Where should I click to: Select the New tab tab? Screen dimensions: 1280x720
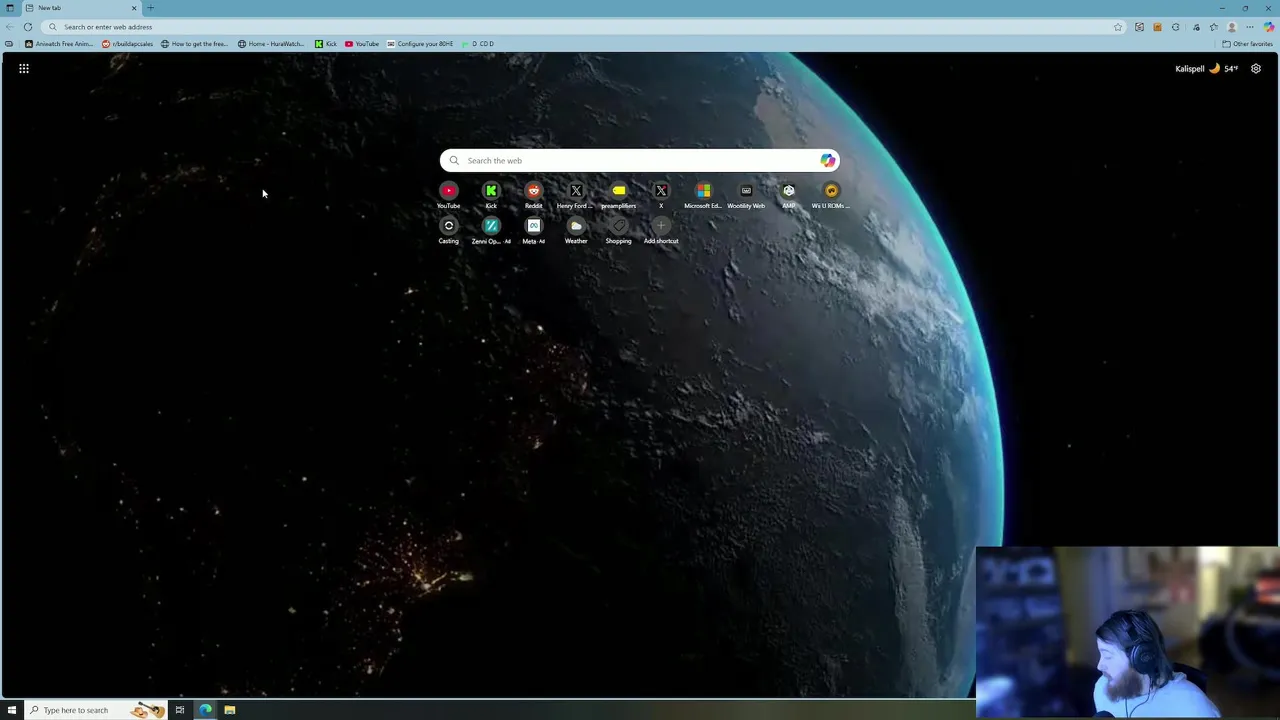coord(81,8)
